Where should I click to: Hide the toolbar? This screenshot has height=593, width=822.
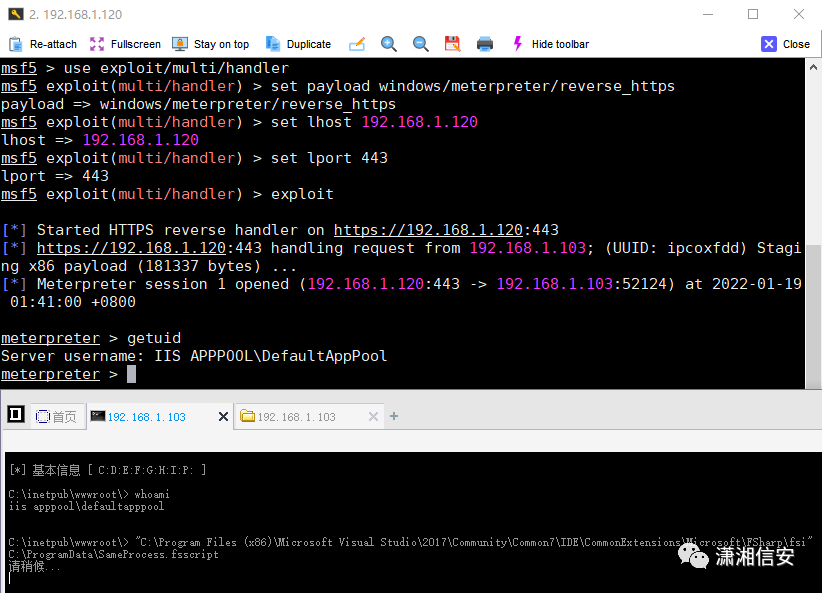550,44
